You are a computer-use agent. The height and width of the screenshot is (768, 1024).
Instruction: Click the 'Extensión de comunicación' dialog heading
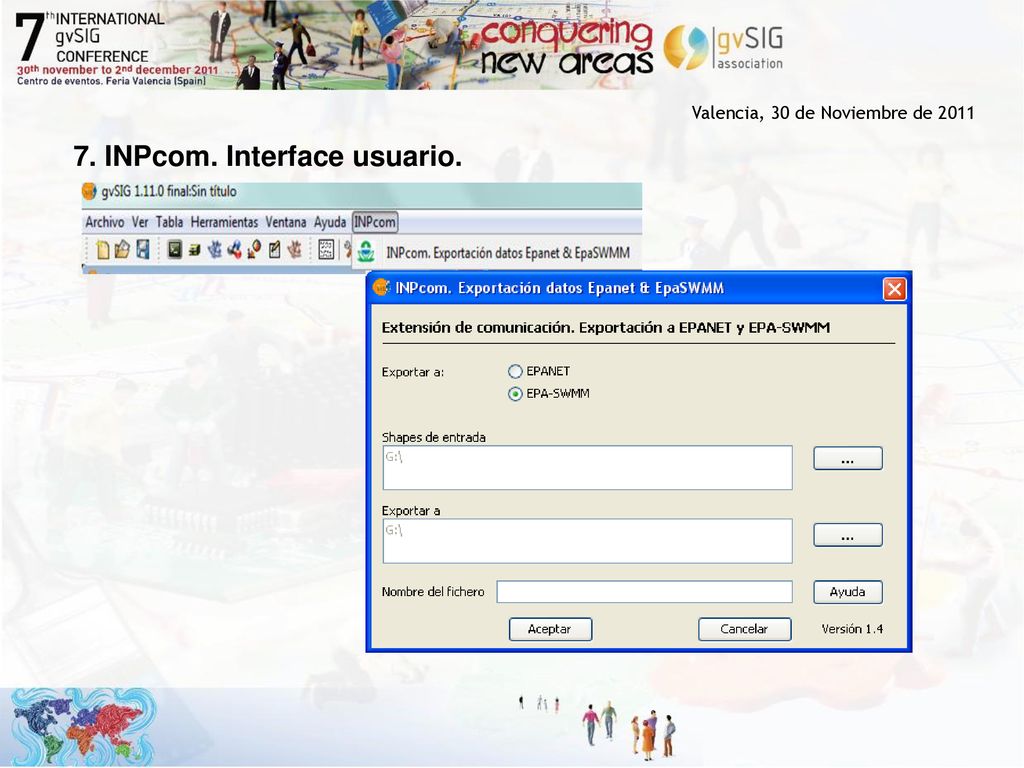click(605, 328)
